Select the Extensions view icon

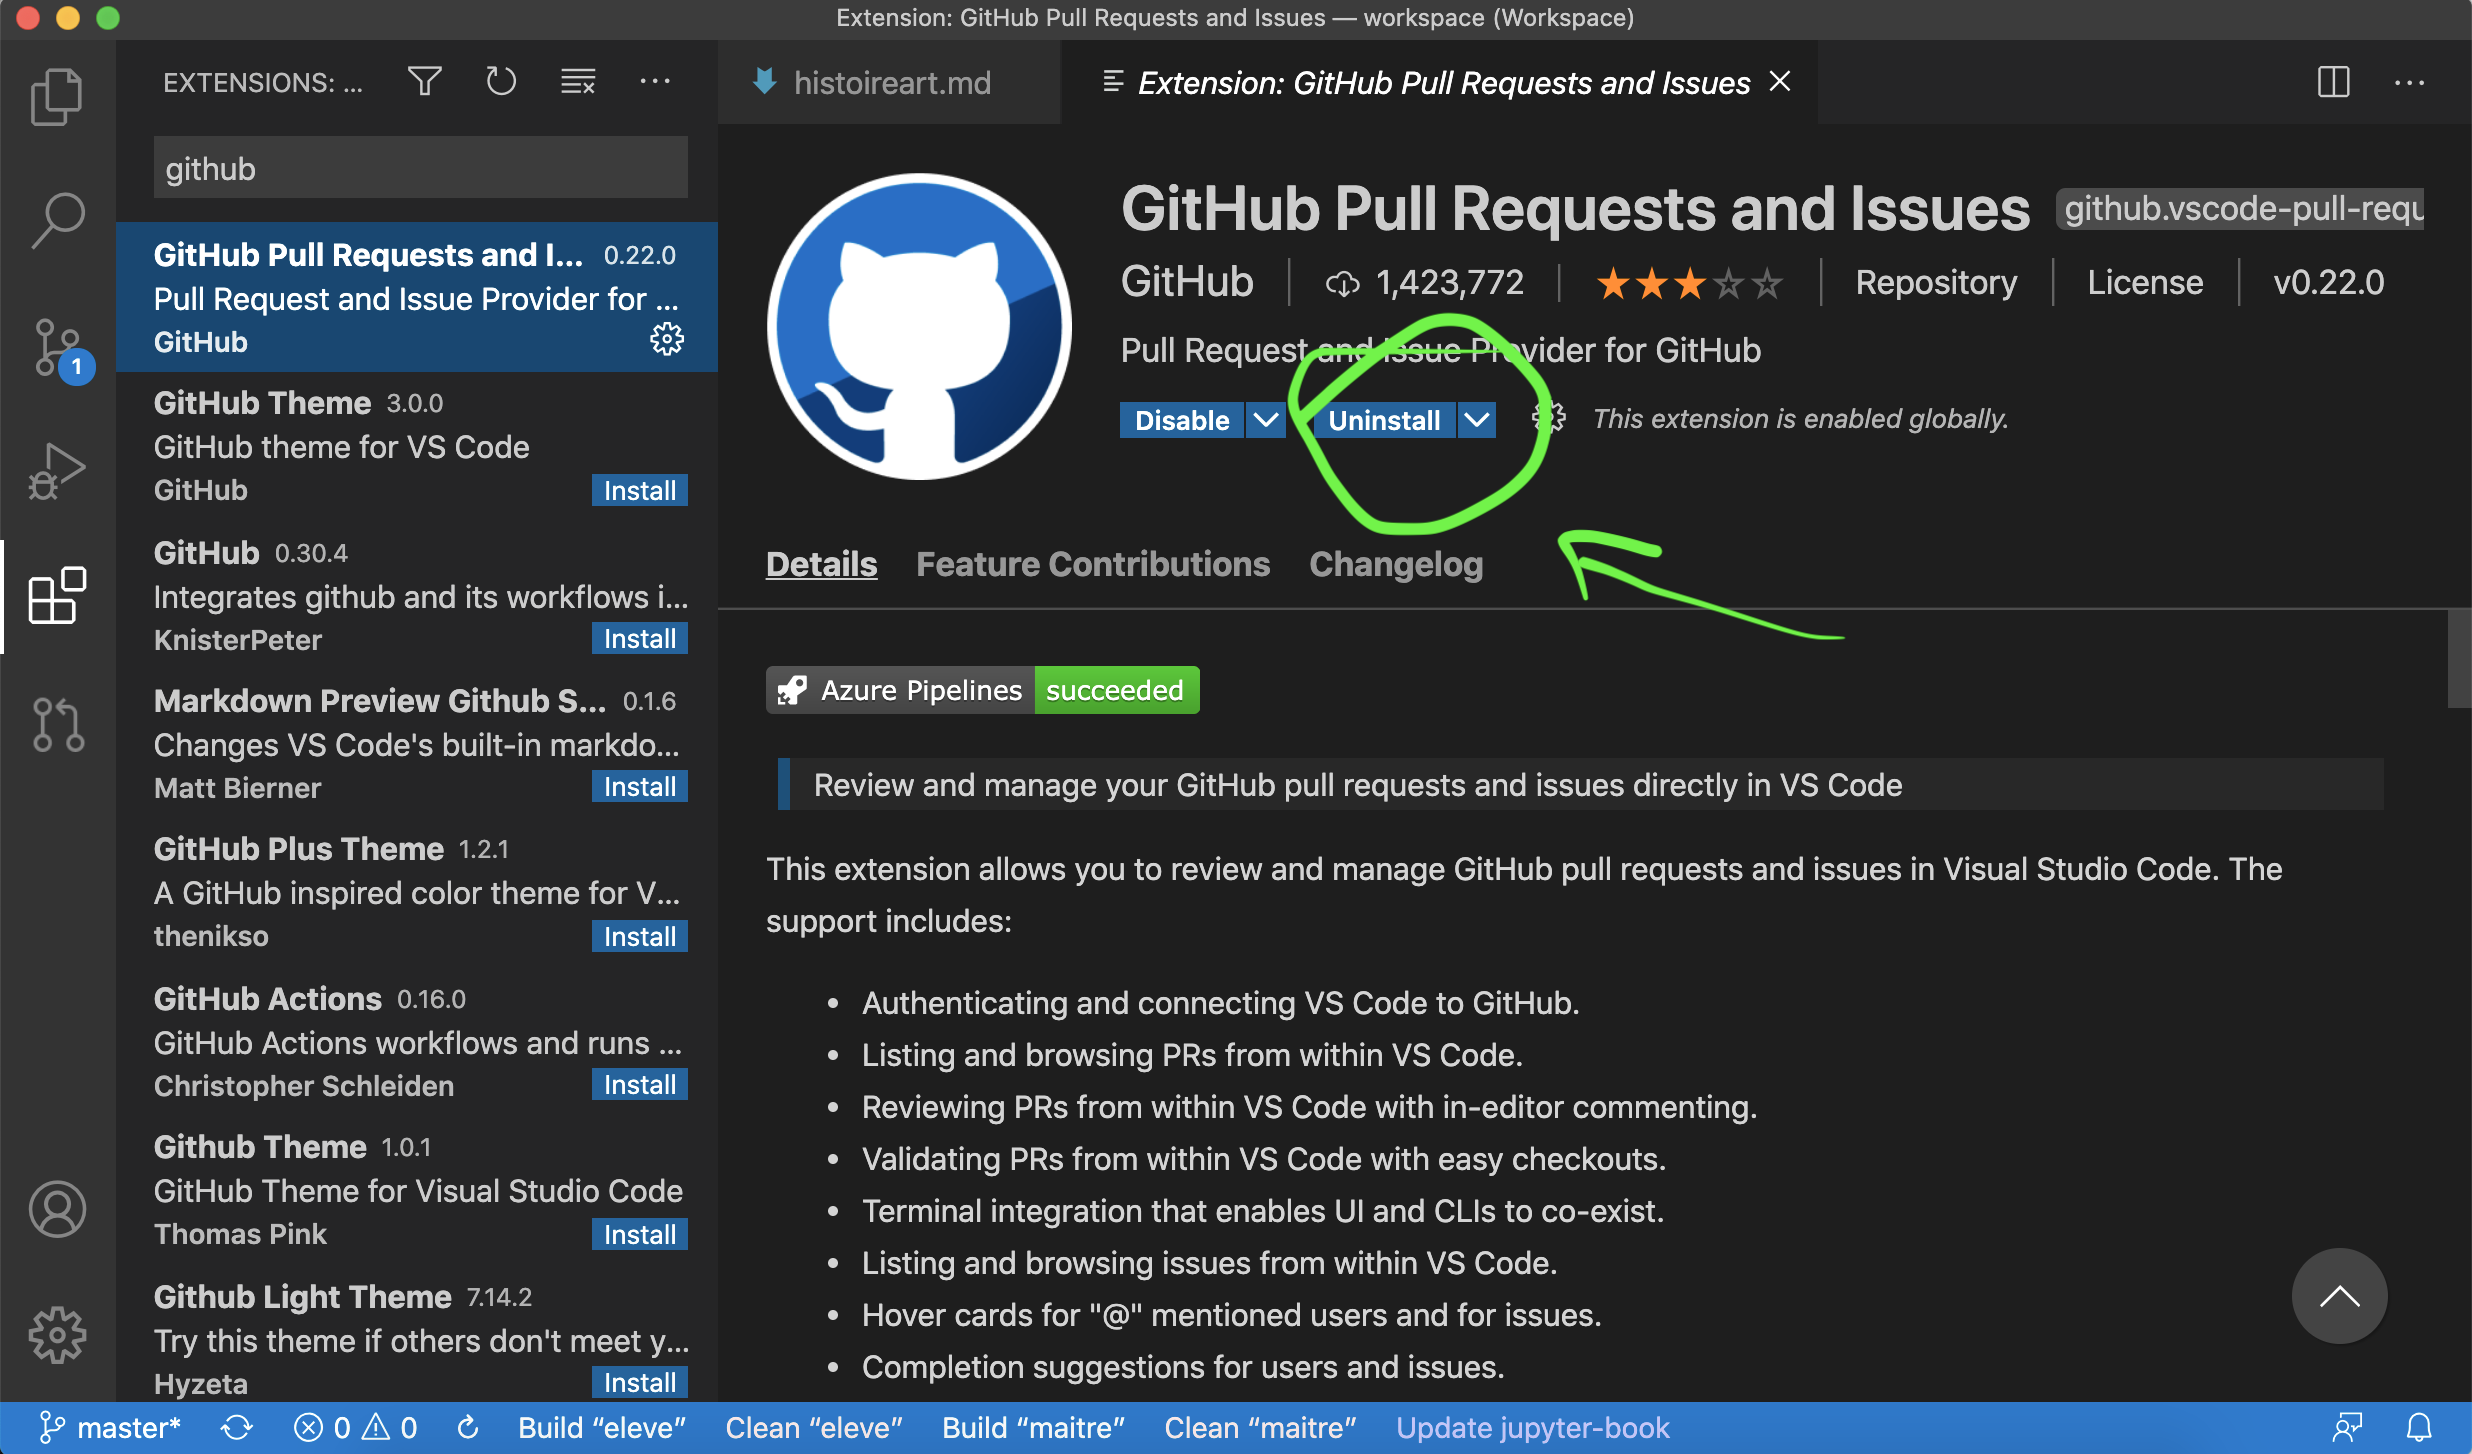point(57,596)
